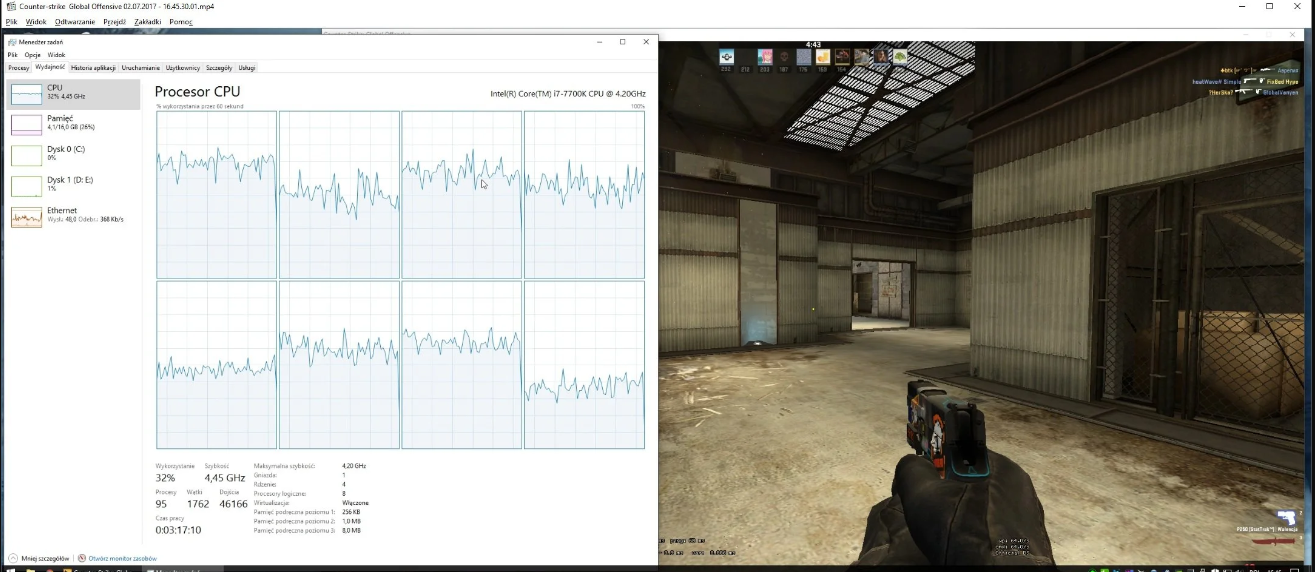The height and width of the screenshot is (572, 1315).
Task: Click the Menedżer zadań window title icon
Action: (x=12, y=42)
